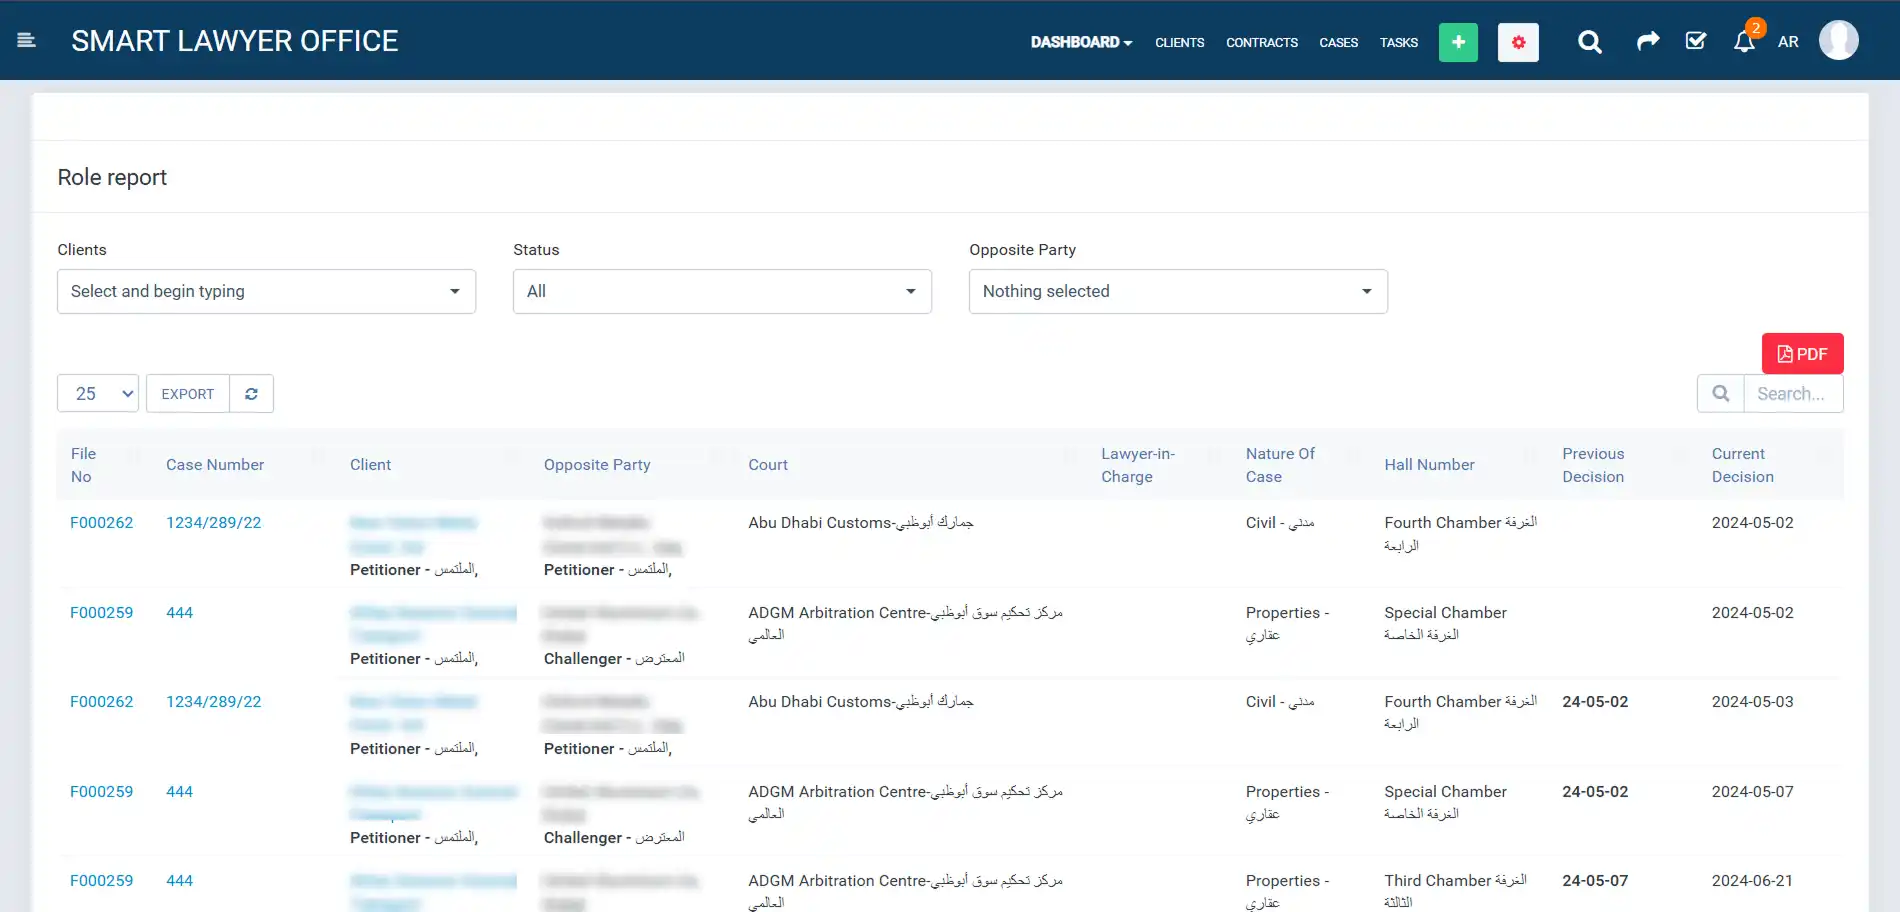Open notifications with the bell icon
Screen dimensions: 1900x912
1743,42
